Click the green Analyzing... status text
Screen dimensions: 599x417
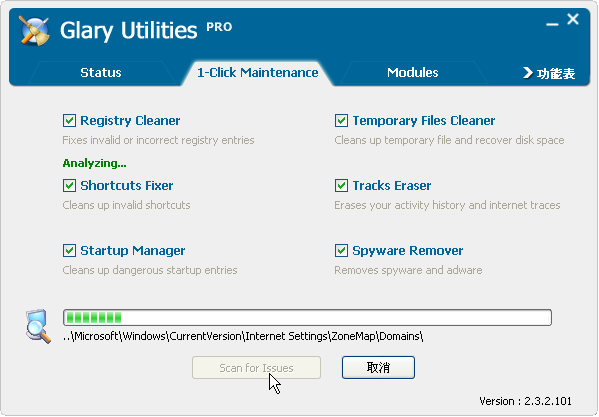pyautogui.click(x=94, y=163)
